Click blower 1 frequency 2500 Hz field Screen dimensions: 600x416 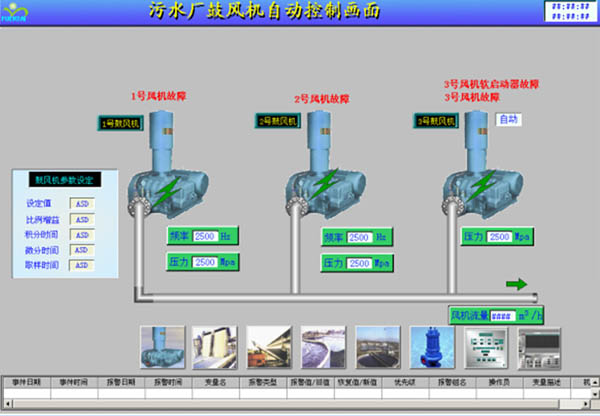click(x=205, y=236)
